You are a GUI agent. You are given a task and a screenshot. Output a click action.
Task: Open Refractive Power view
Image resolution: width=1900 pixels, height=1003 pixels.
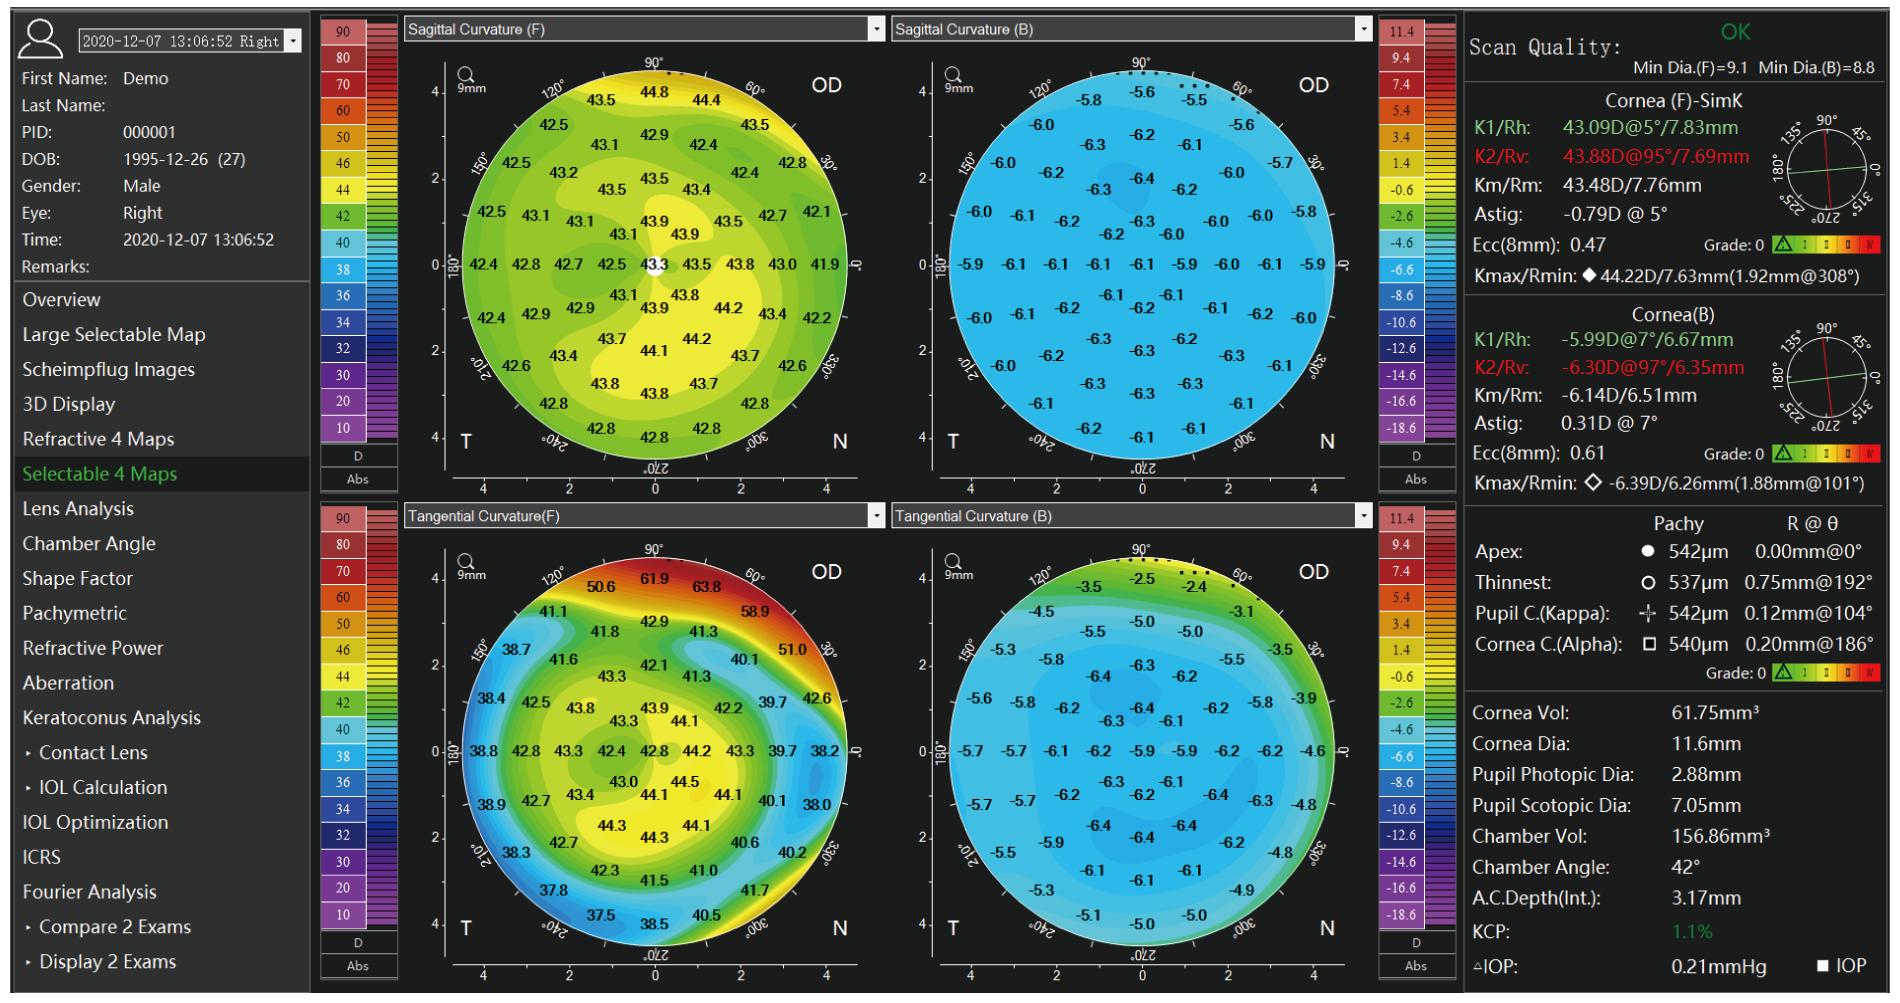(93, 648)
